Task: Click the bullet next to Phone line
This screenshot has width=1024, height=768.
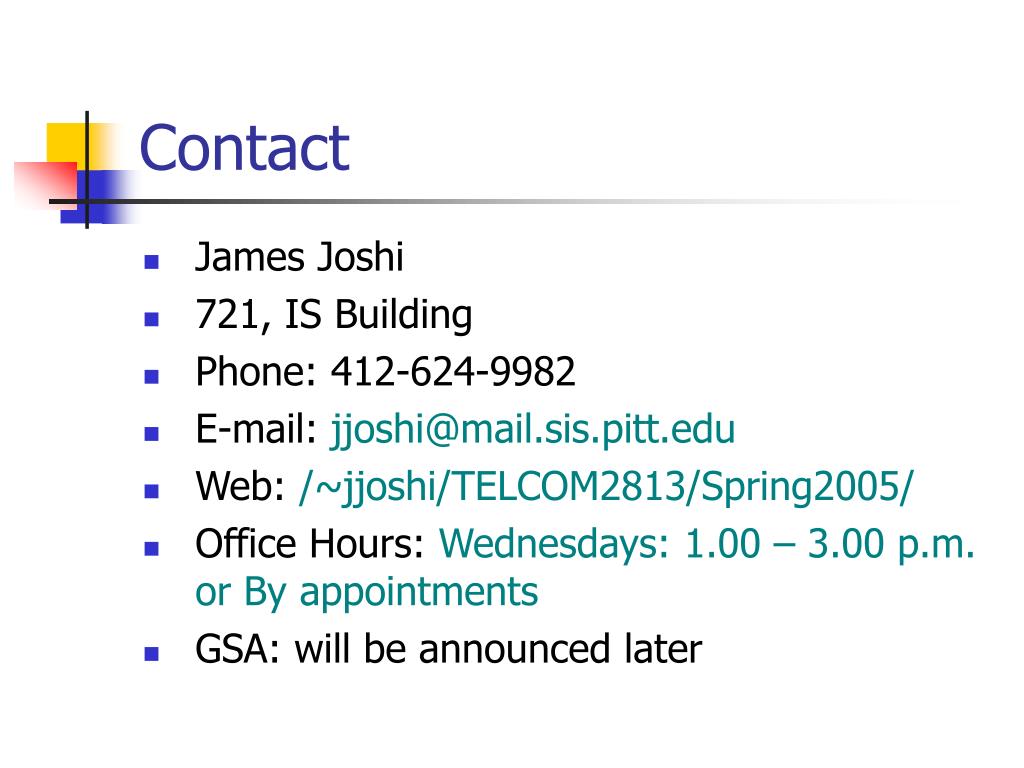Action: pyautogui.click(x=152, y=377)
